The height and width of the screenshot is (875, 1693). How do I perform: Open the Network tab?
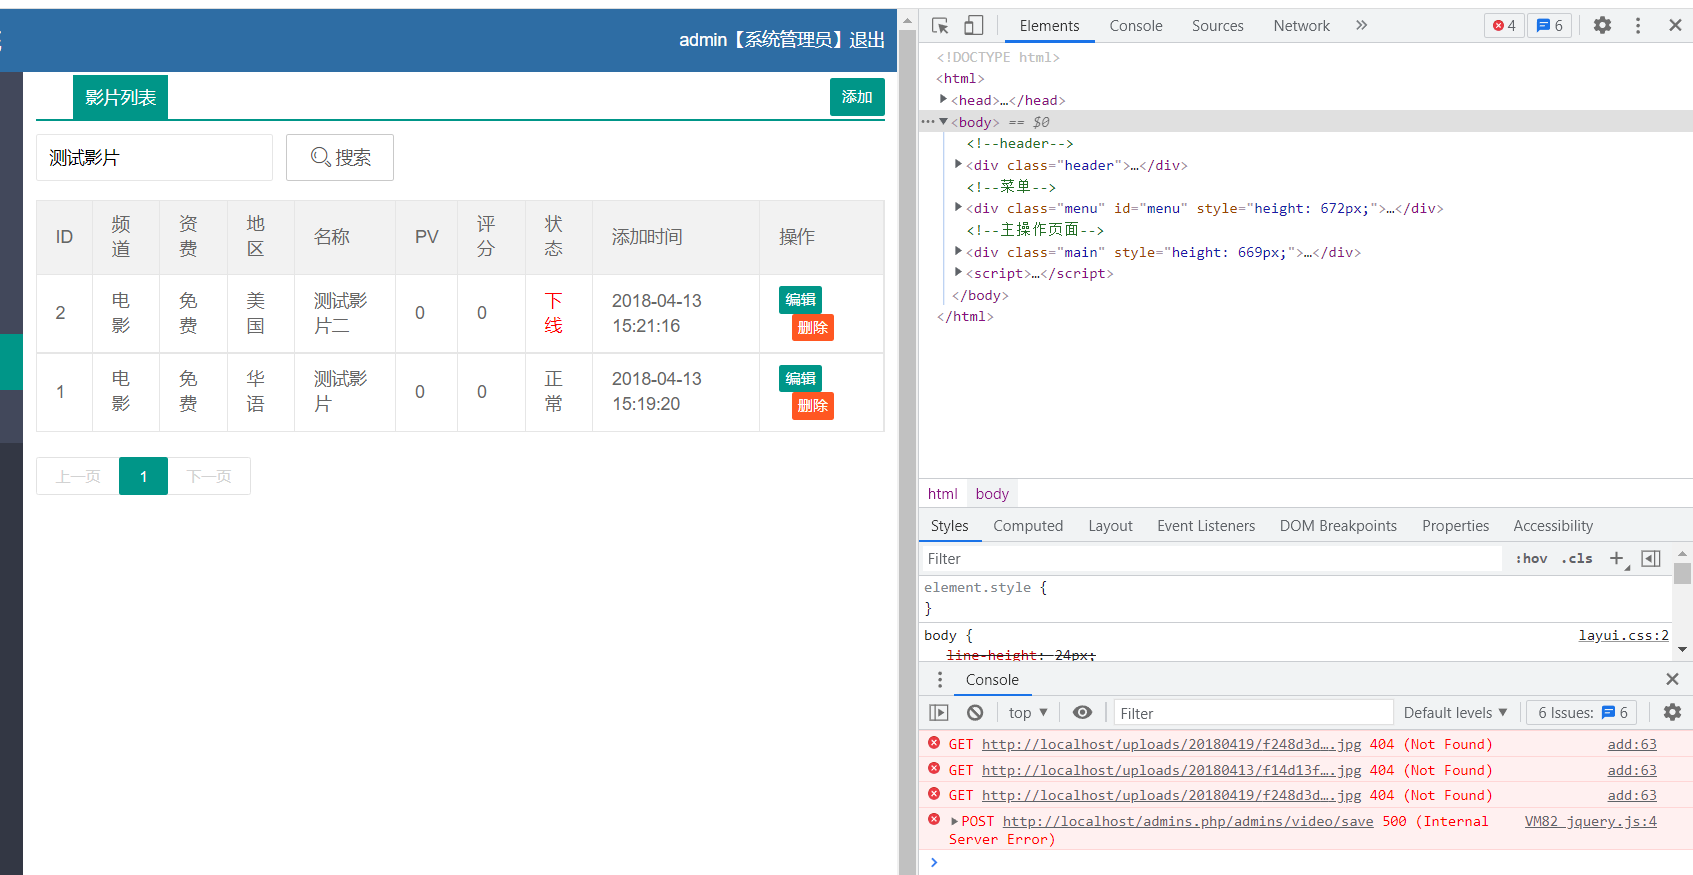(1301, 26)
